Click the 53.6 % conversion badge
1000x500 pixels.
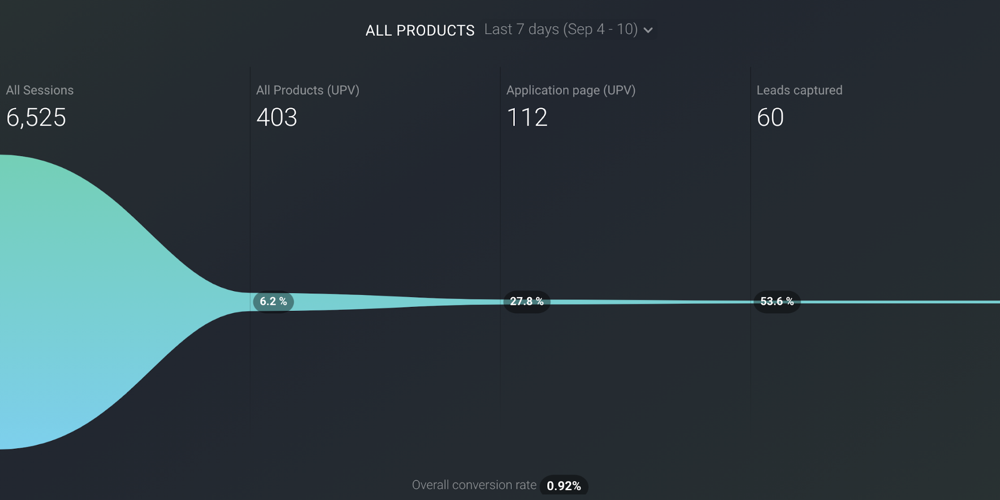(x=777, y=301)
